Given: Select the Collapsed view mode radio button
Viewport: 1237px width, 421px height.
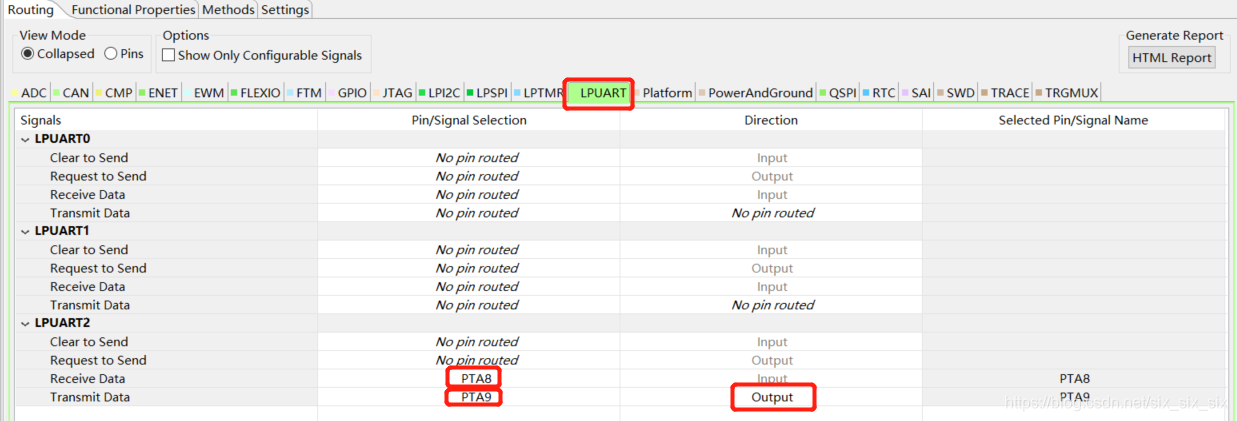Looking at the screenshot, I should [x=58, y=54].
